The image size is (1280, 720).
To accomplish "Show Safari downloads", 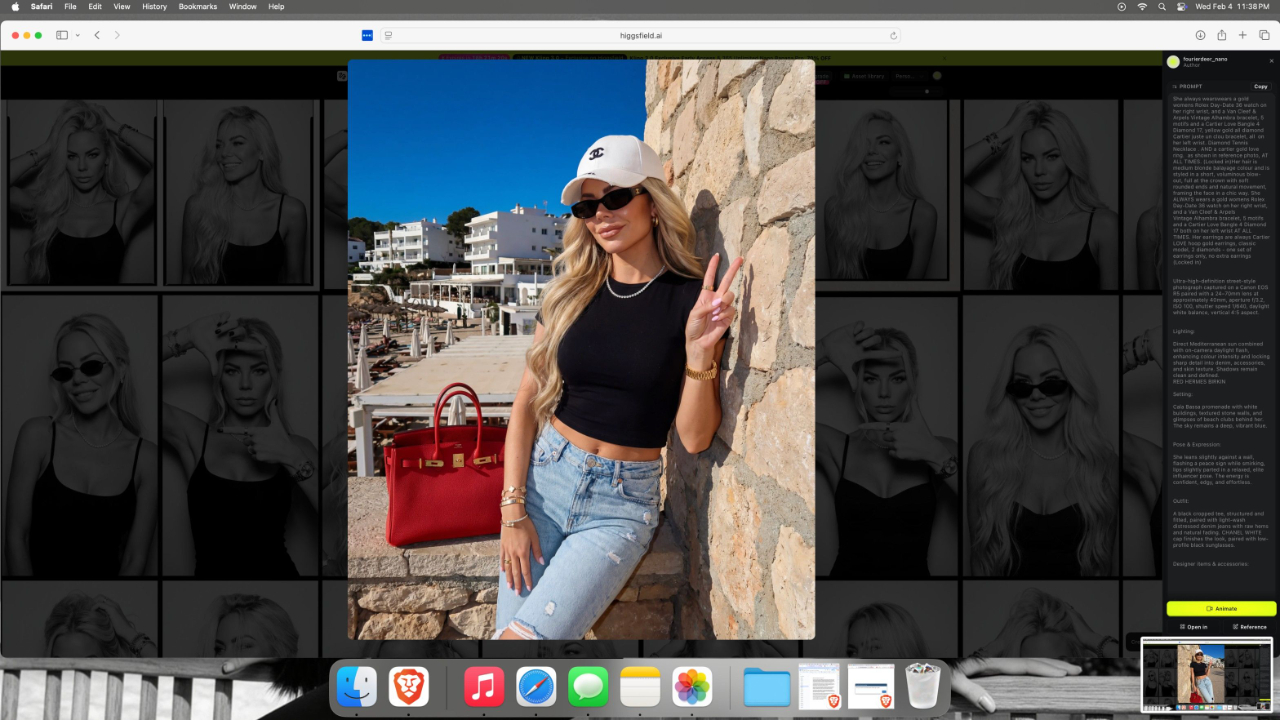I will point(1200,35).
